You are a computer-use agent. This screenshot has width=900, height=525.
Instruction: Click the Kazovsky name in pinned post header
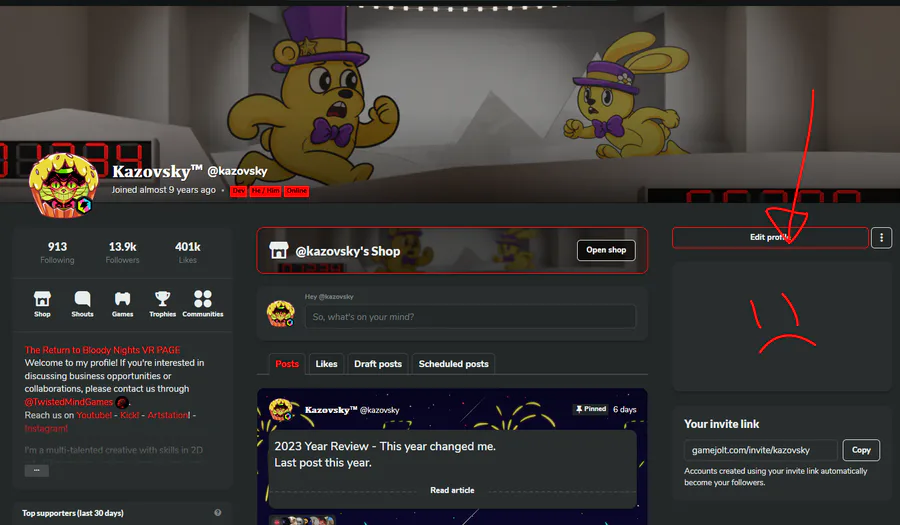point(331,410)
